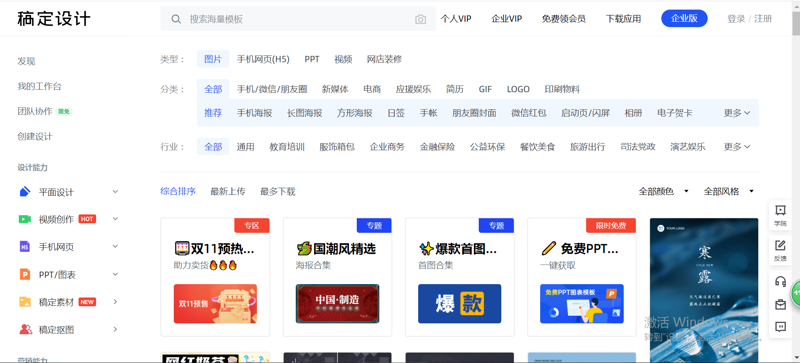Click 注册 link
This screenshot has height=363, width=800.
763,19
